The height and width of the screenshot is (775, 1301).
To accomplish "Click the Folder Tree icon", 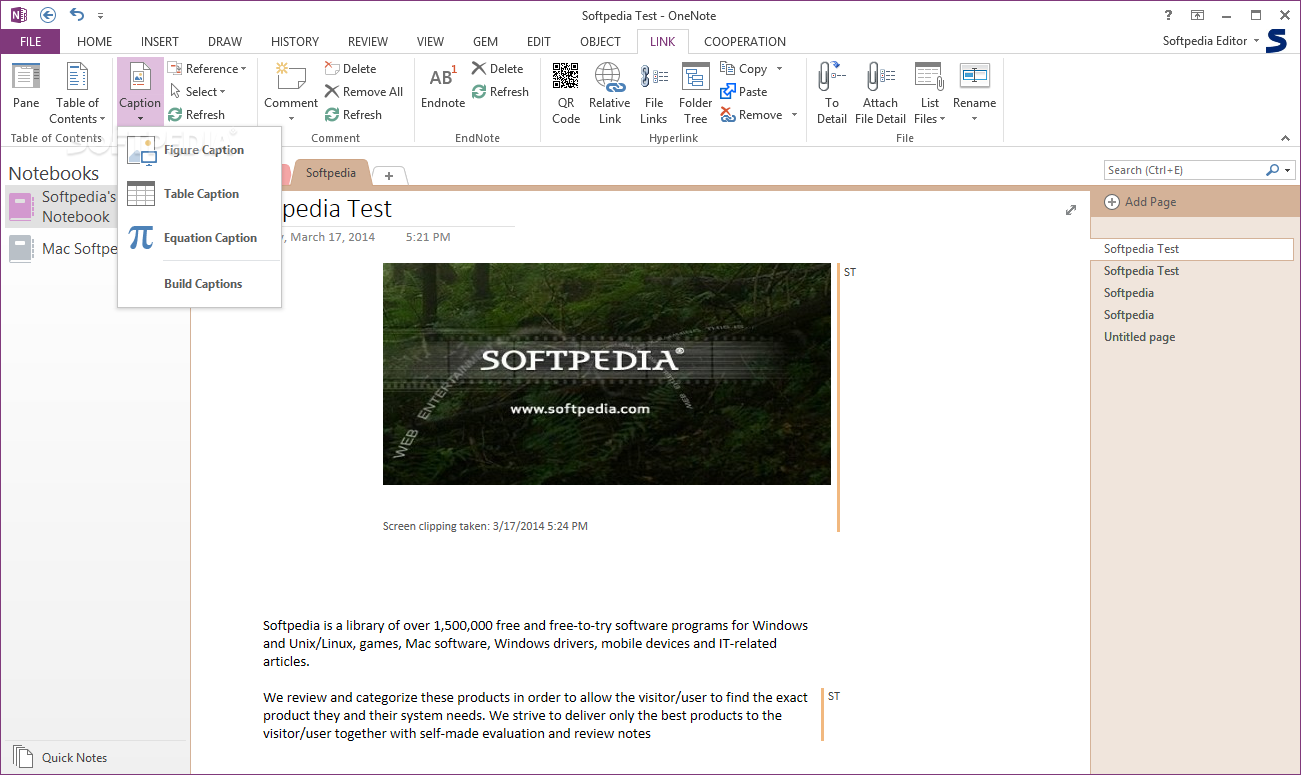I will click(695, 76).
